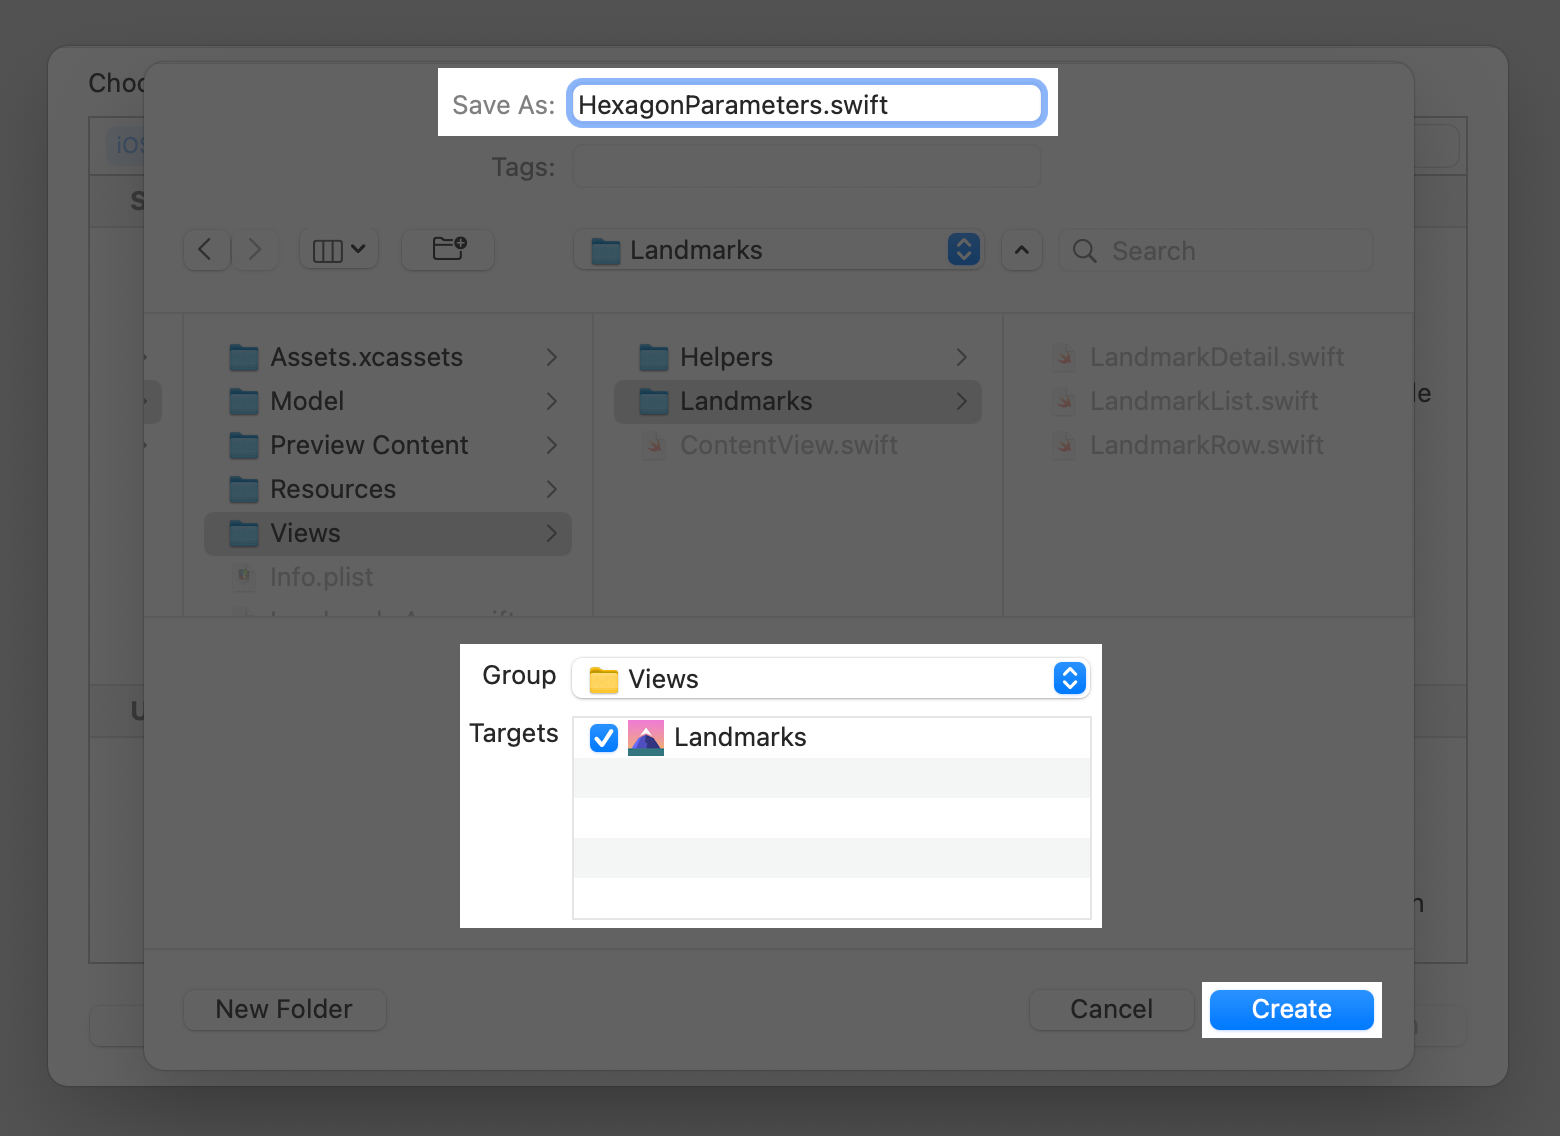Click the forward navigation arrow
Viewport: 1560px width, 1136px height.
(255, 249)
